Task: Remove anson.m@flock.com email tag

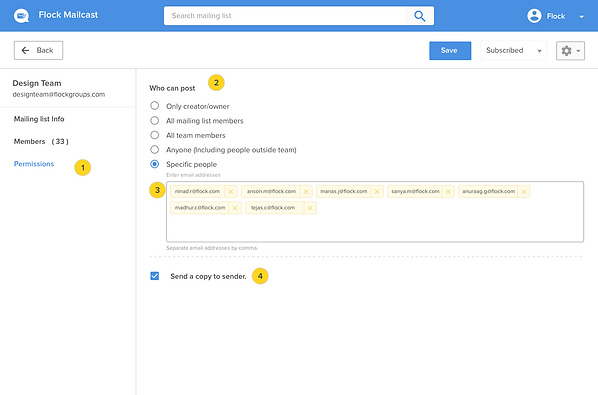Action: [306, 191]
